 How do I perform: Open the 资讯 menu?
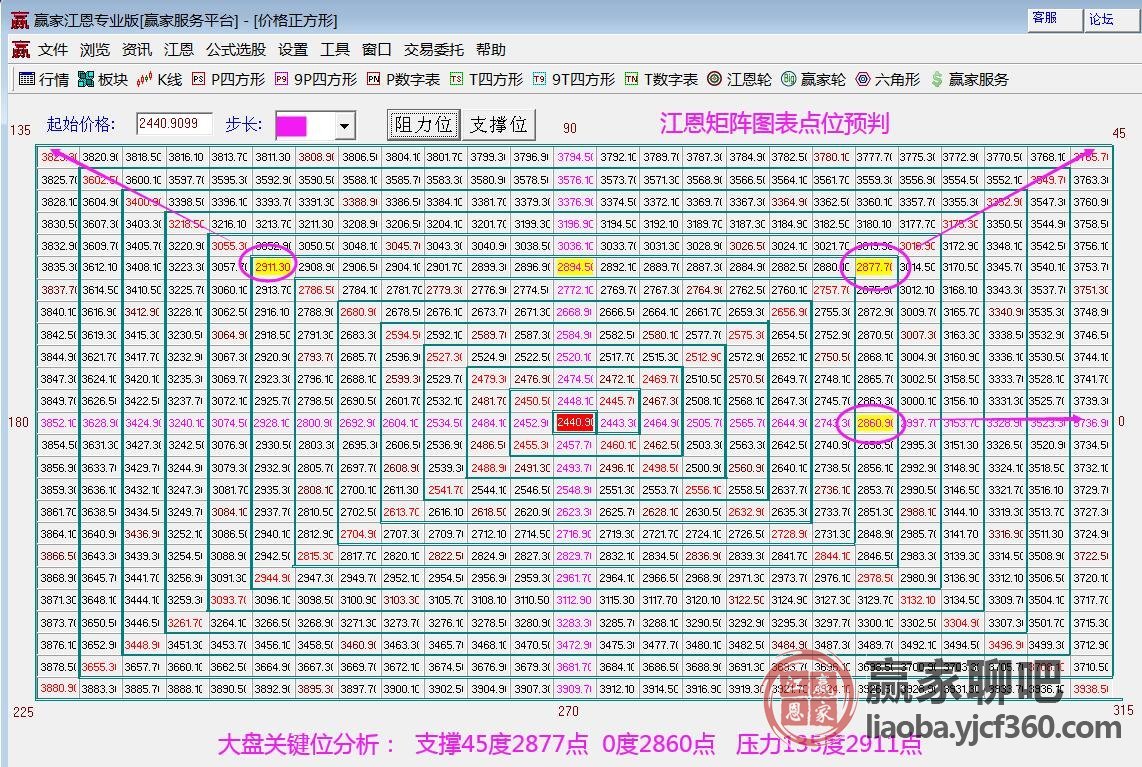pos(137,50)
